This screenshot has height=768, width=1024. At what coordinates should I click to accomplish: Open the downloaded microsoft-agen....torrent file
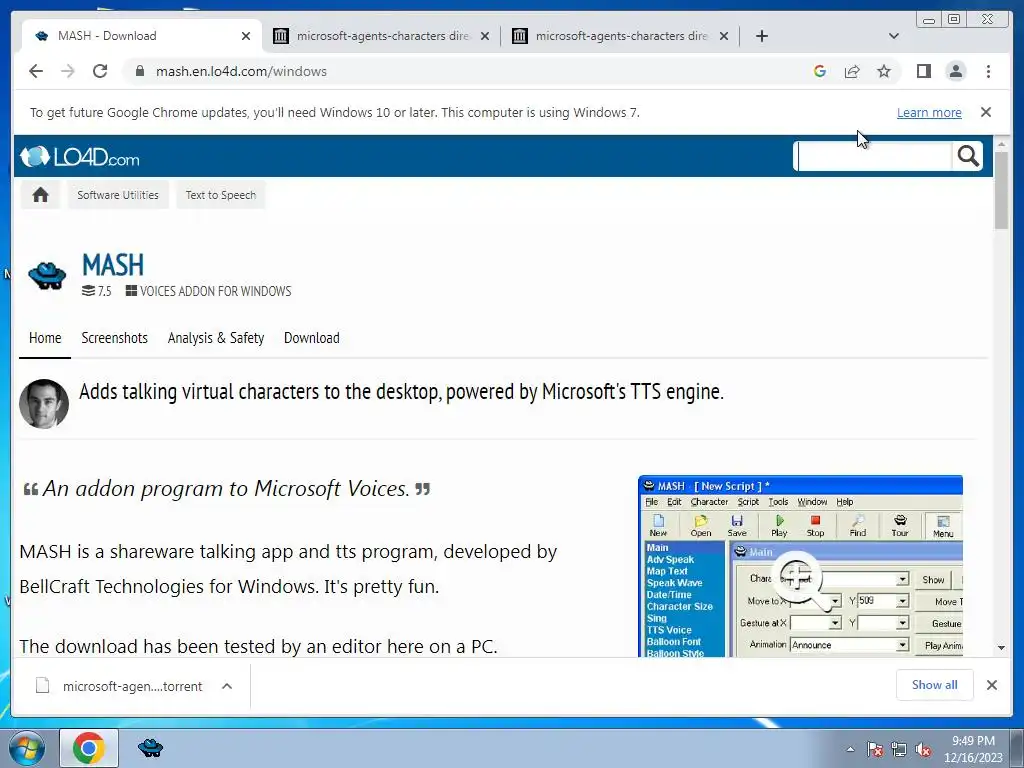click(120, 686)
